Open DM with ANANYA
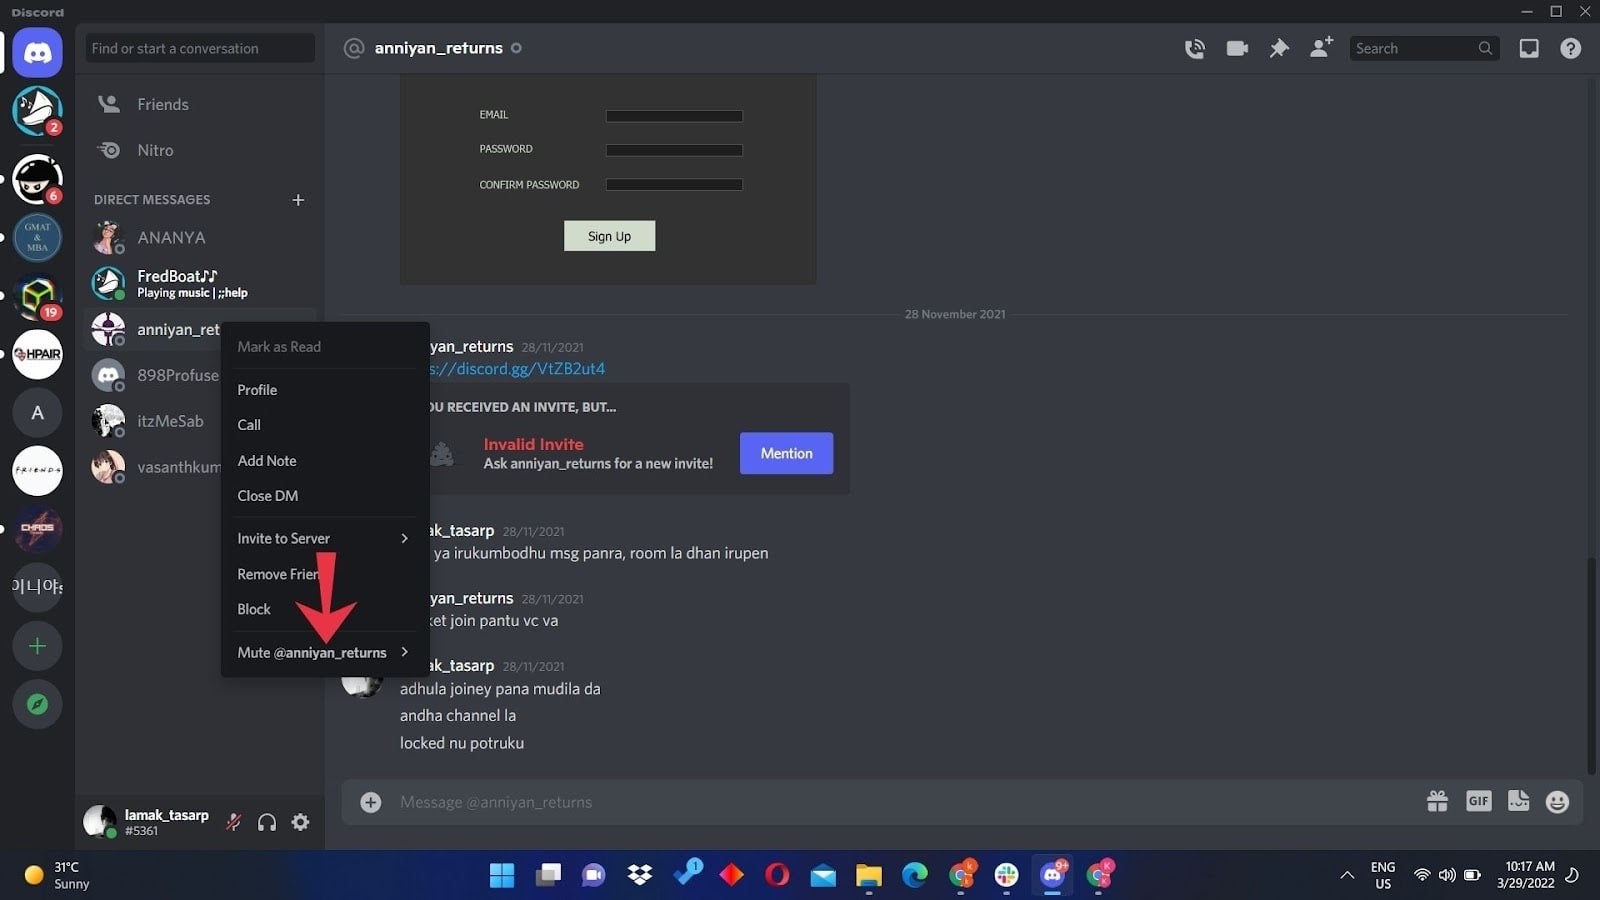This screenshot has height=900, width=1600. click(200, 238)
